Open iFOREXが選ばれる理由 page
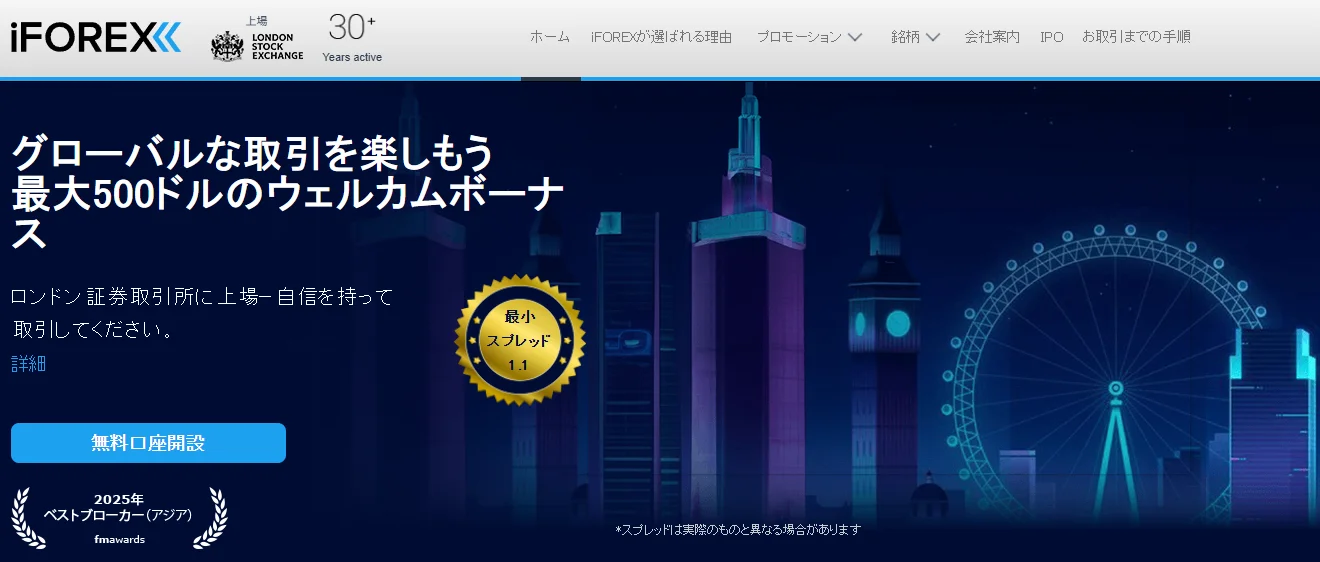Viewport: 1320px width, 562px height. (x=661, y=37)
